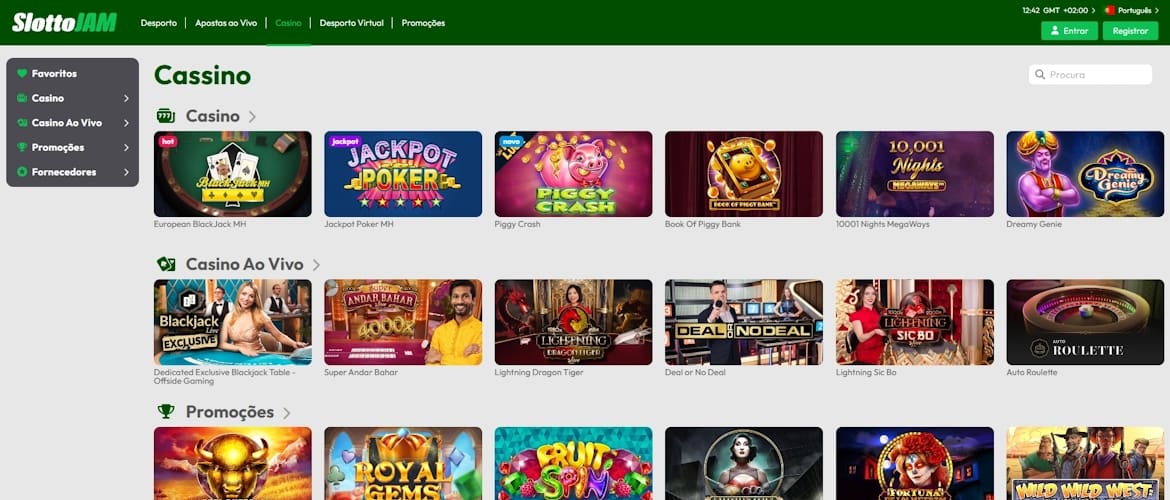
Task: Open the Português language dropdown
Action: (1132, 10)
